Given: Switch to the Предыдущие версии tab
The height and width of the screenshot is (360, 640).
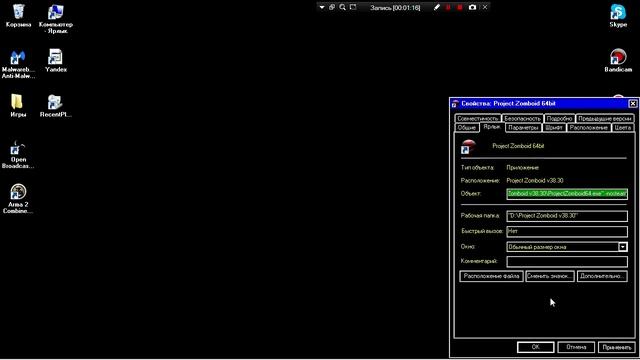Looking at the screenshot, I should [604, 118].
